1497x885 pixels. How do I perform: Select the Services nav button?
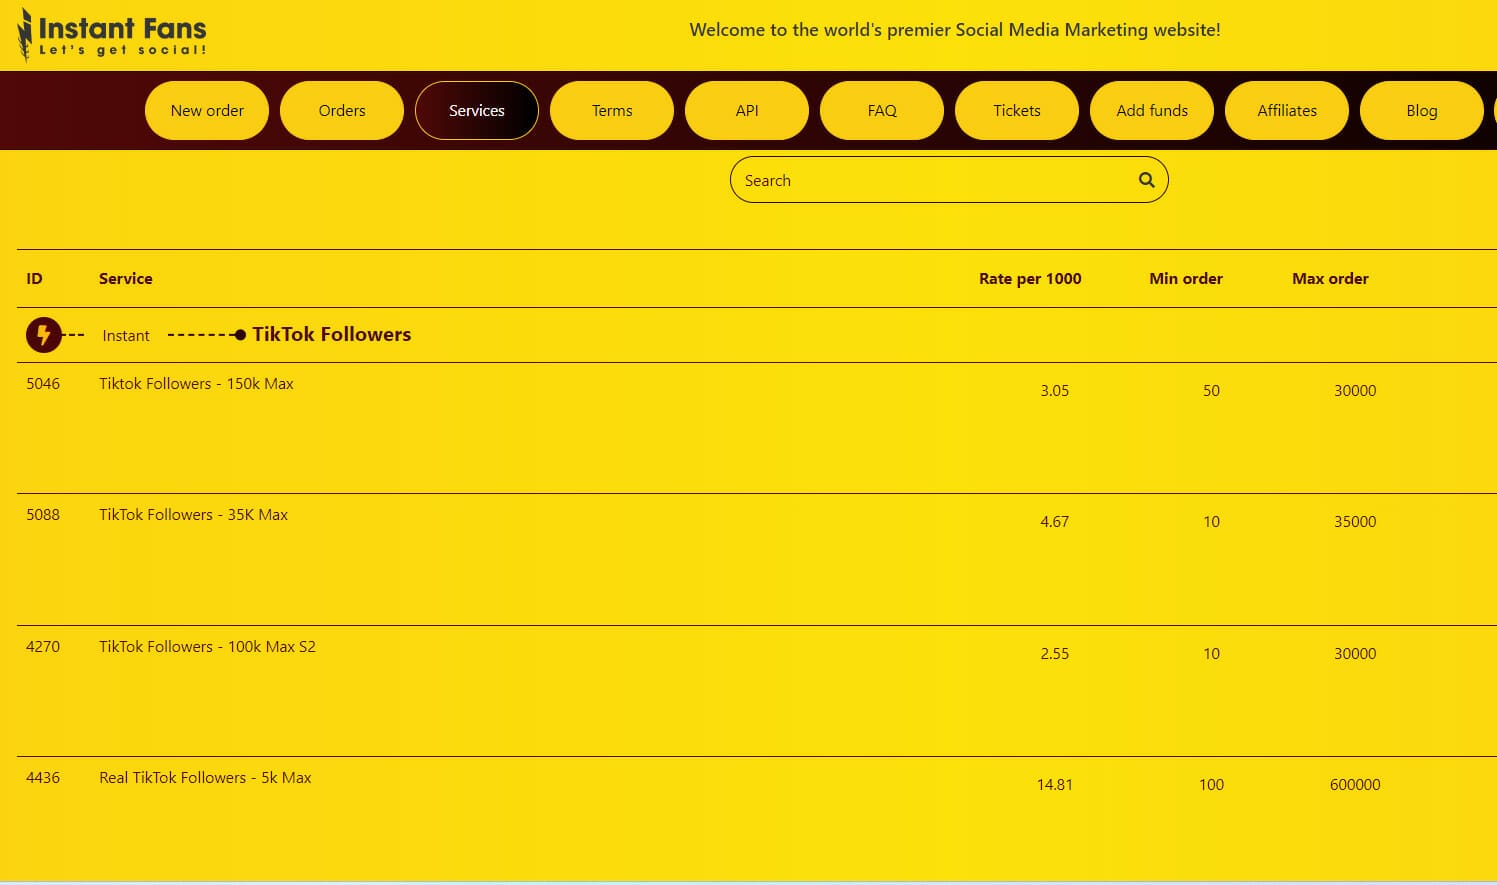coord(477,111)
